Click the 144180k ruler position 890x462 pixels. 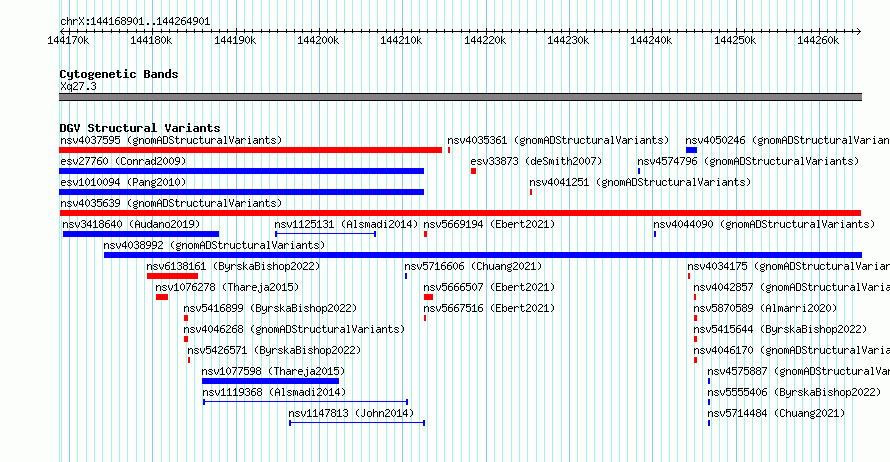[x=151, y=40]
